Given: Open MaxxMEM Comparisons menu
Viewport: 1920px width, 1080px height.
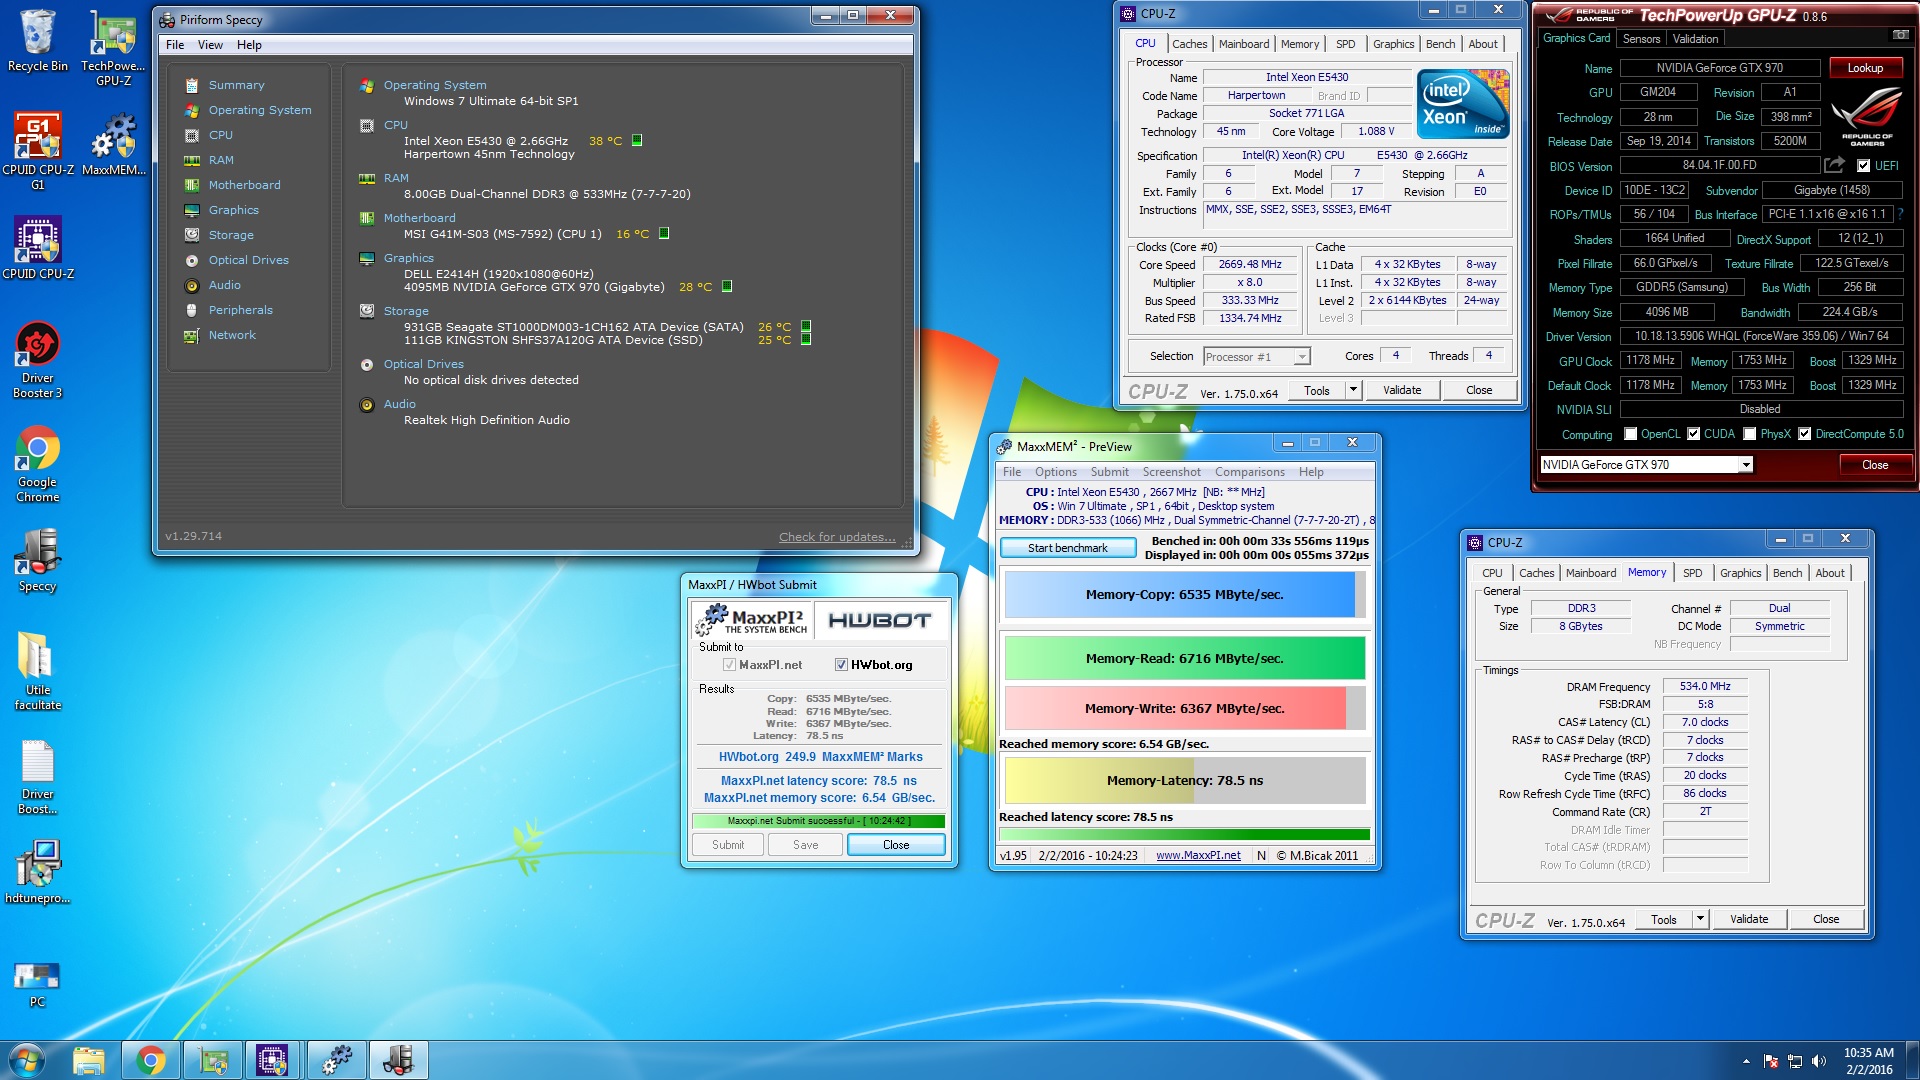Looking at the screenshot, I should click(x=1249, y=472).
